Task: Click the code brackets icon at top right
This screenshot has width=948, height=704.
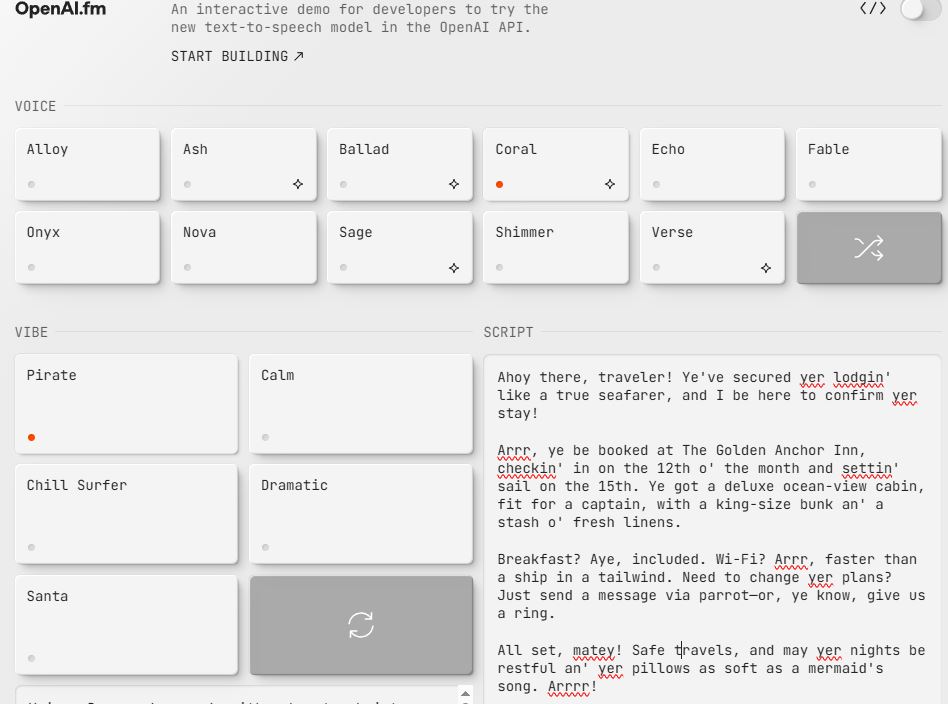Action: point(873,9)
